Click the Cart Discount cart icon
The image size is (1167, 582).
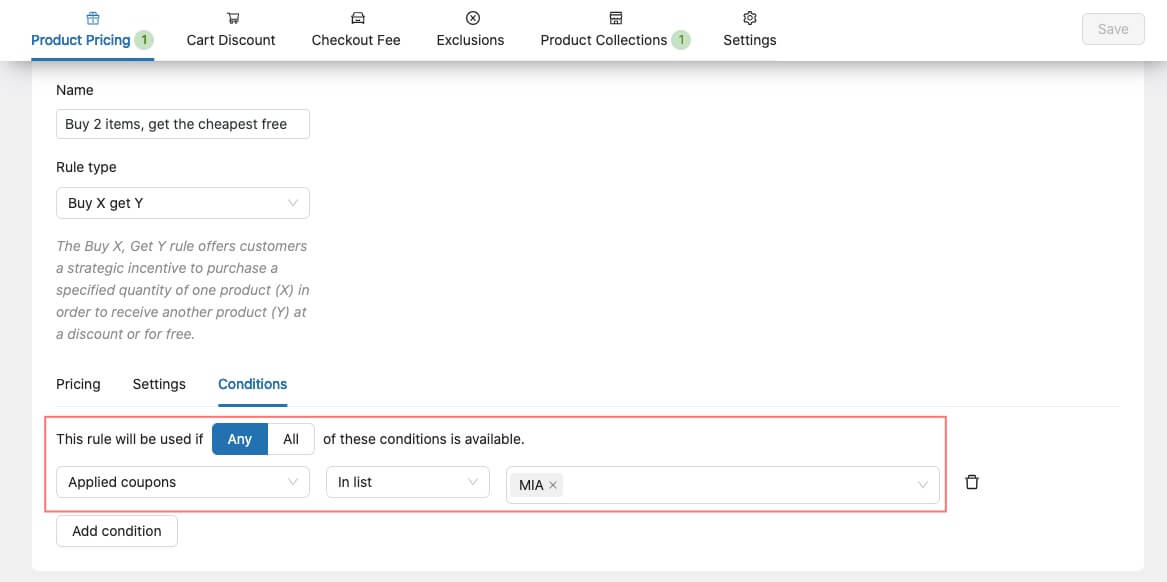(x=232, y=18)
